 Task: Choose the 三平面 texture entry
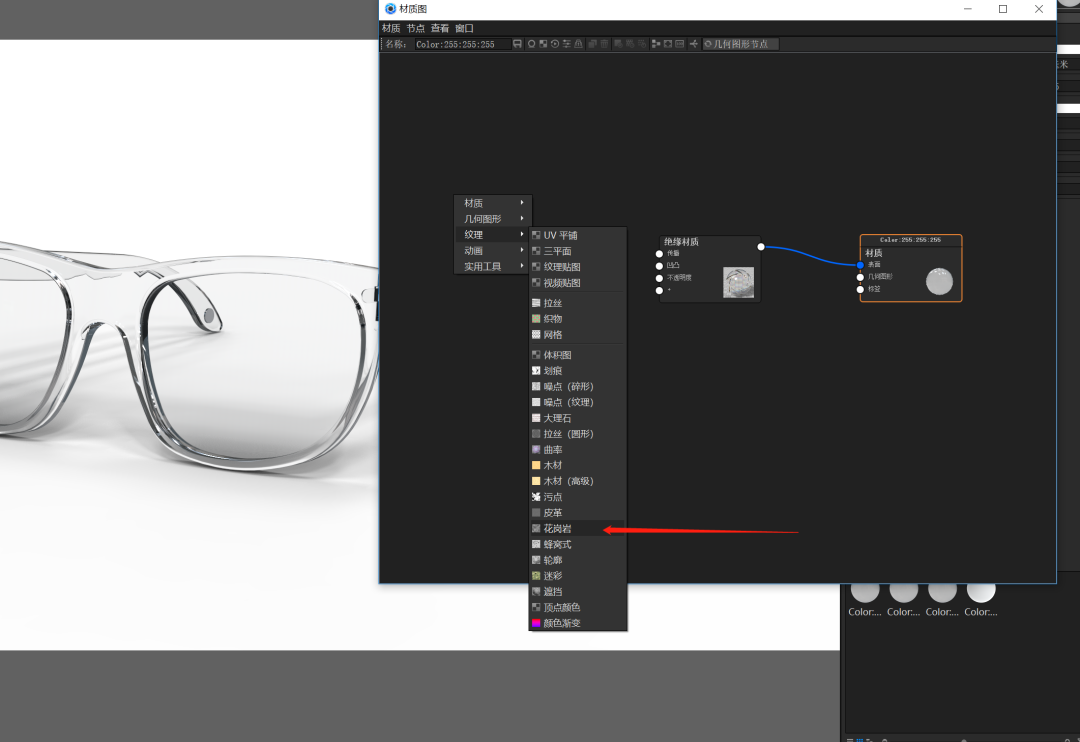pyautogui.click(x=578, y=251)
